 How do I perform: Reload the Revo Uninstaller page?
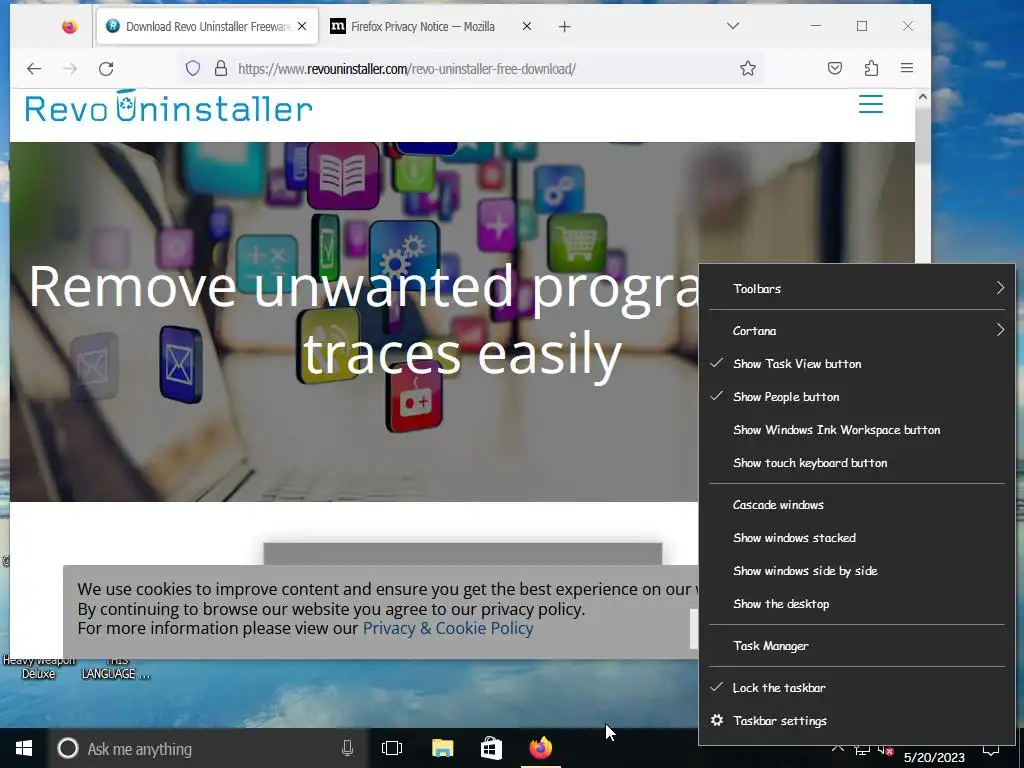tap(106, 69)
